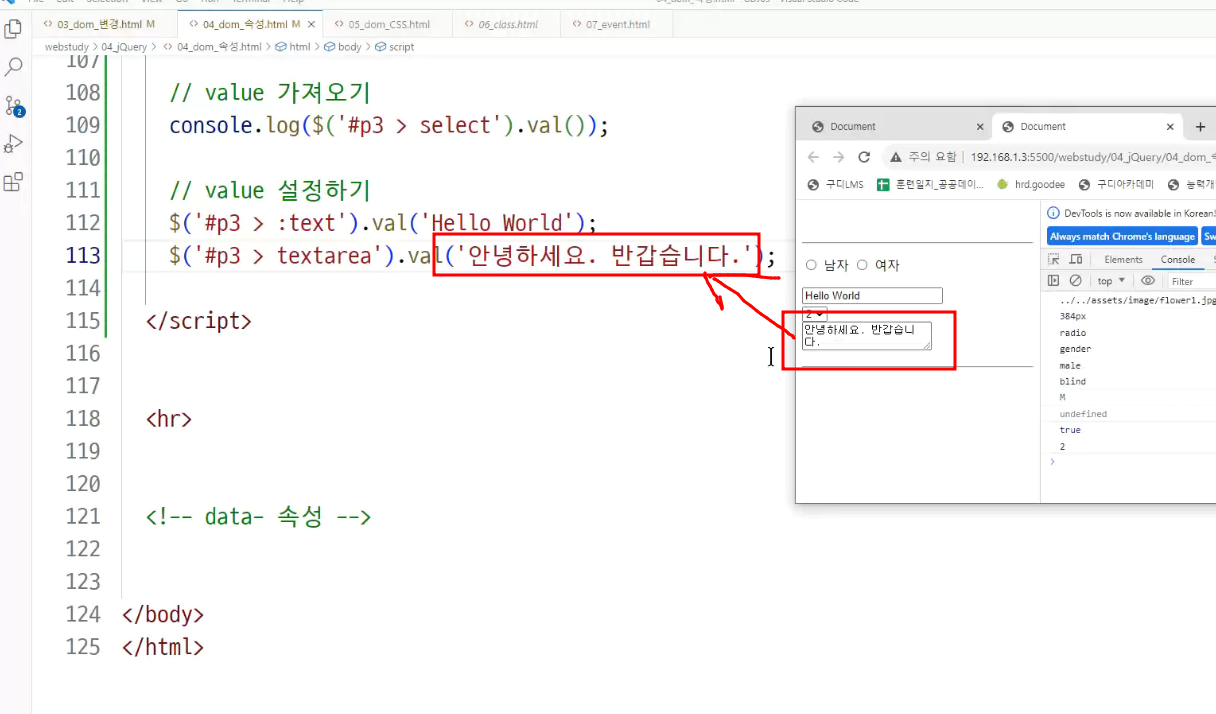Select the 남자 radio button
The image size is (1216, 714).
pyautogui.click(x=811, y=265)
